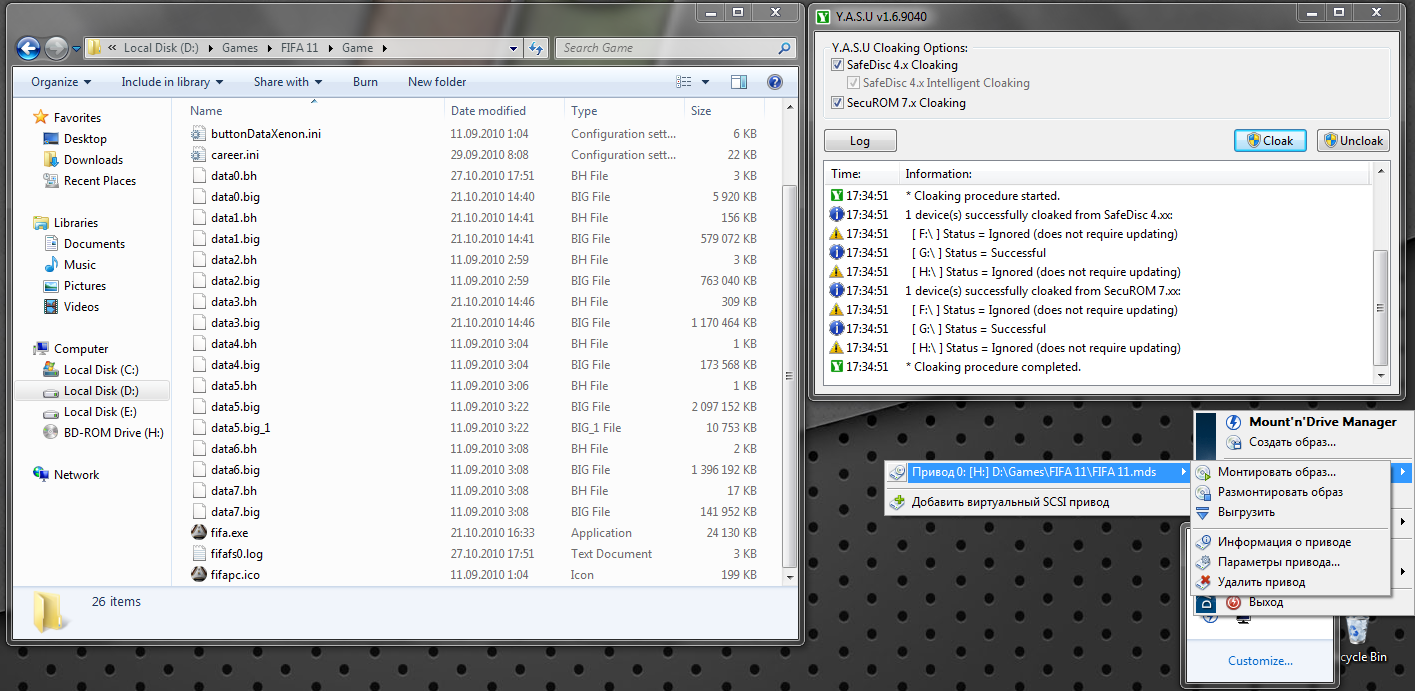Select the buttonDataXenon.ini file row

pyautogui.click(x=476, y=134)
